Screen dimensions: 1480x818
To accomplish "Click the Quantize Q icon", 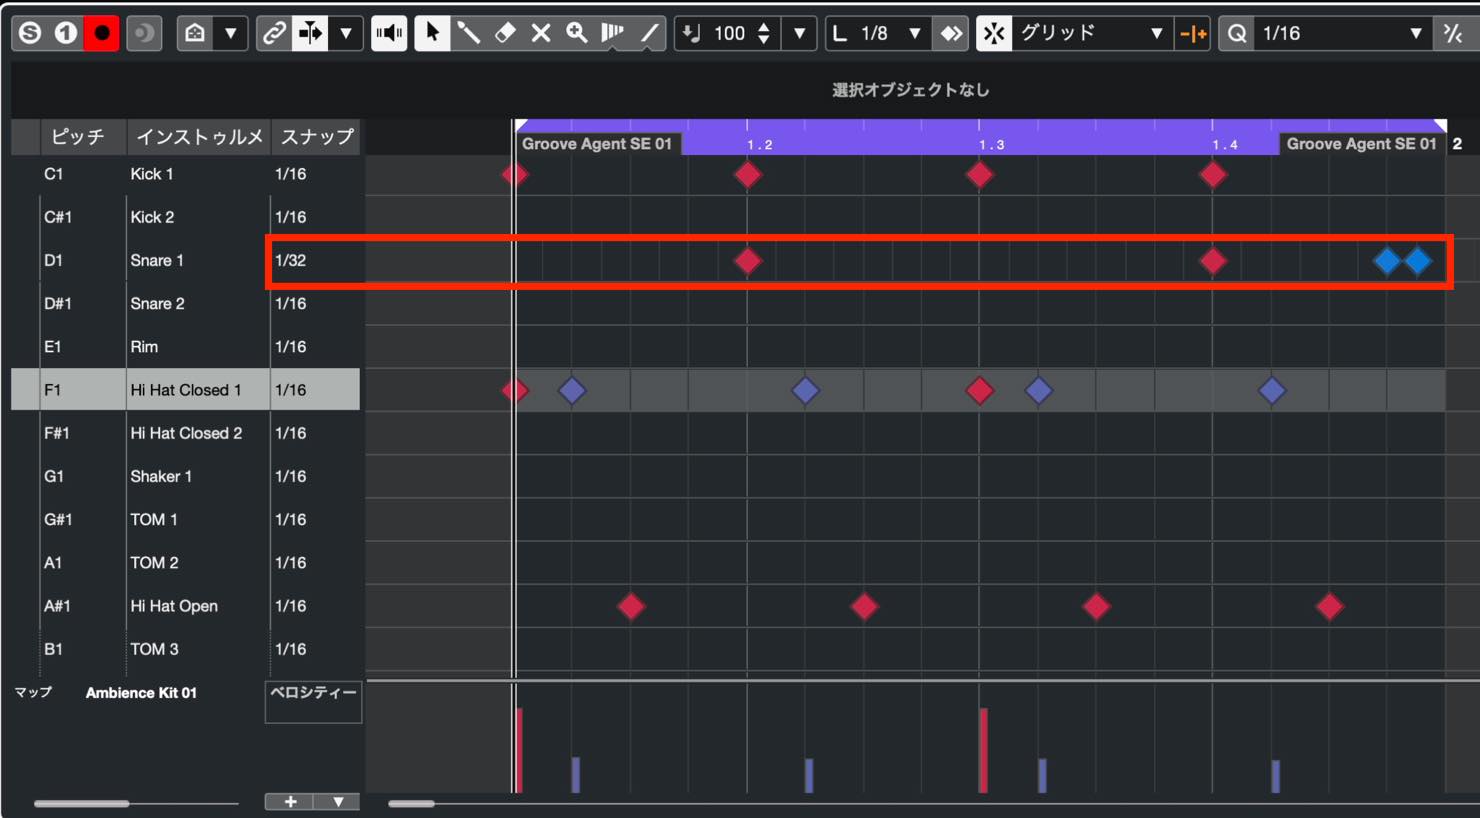I will click(1237, 33).
